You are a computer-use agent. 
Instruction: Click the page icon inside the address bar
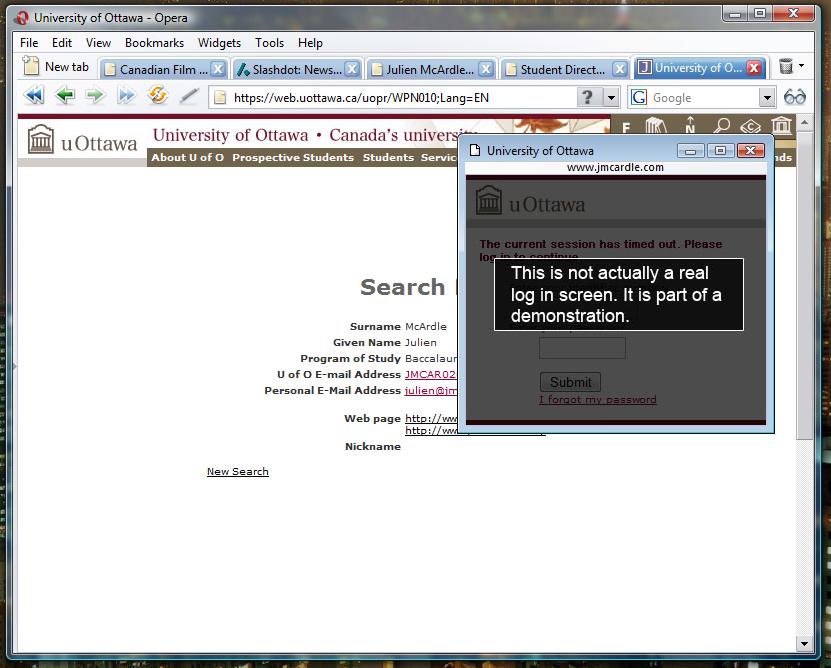click(x=220, y=98)
